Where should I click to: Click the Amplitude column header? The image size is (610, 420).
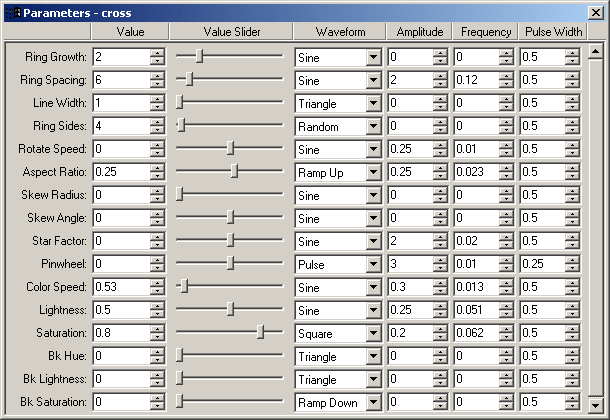419,32
